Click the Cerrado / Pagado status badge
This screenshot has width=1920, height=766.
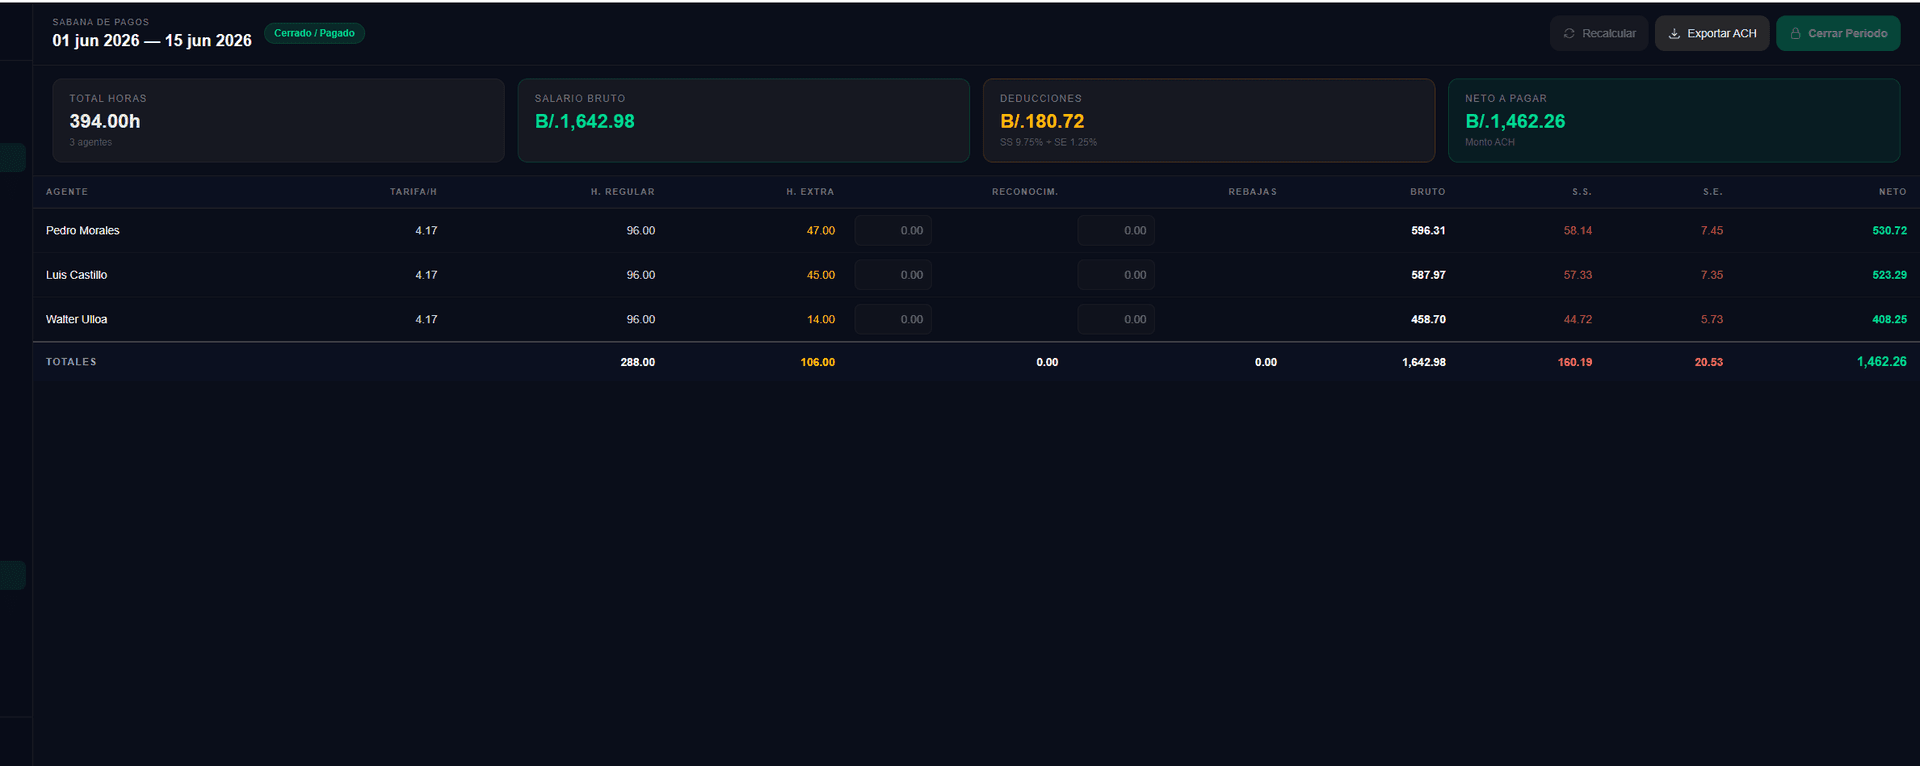(x=314, y=33)
